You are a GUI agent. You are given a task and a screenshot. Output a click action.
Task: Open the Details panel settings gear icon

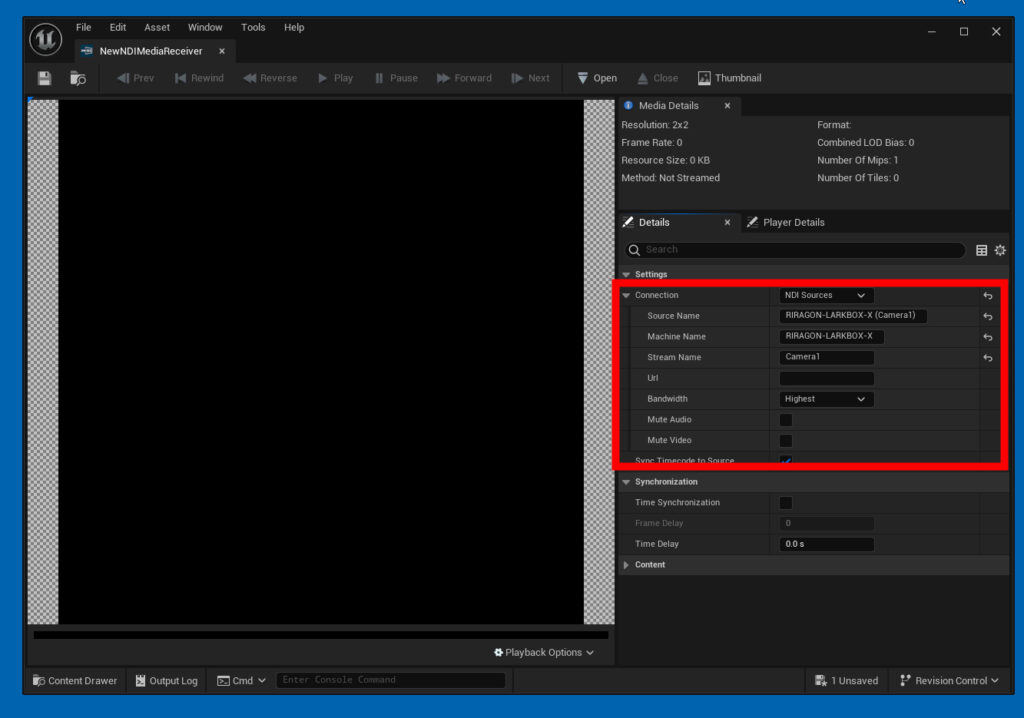point(1000,251)
